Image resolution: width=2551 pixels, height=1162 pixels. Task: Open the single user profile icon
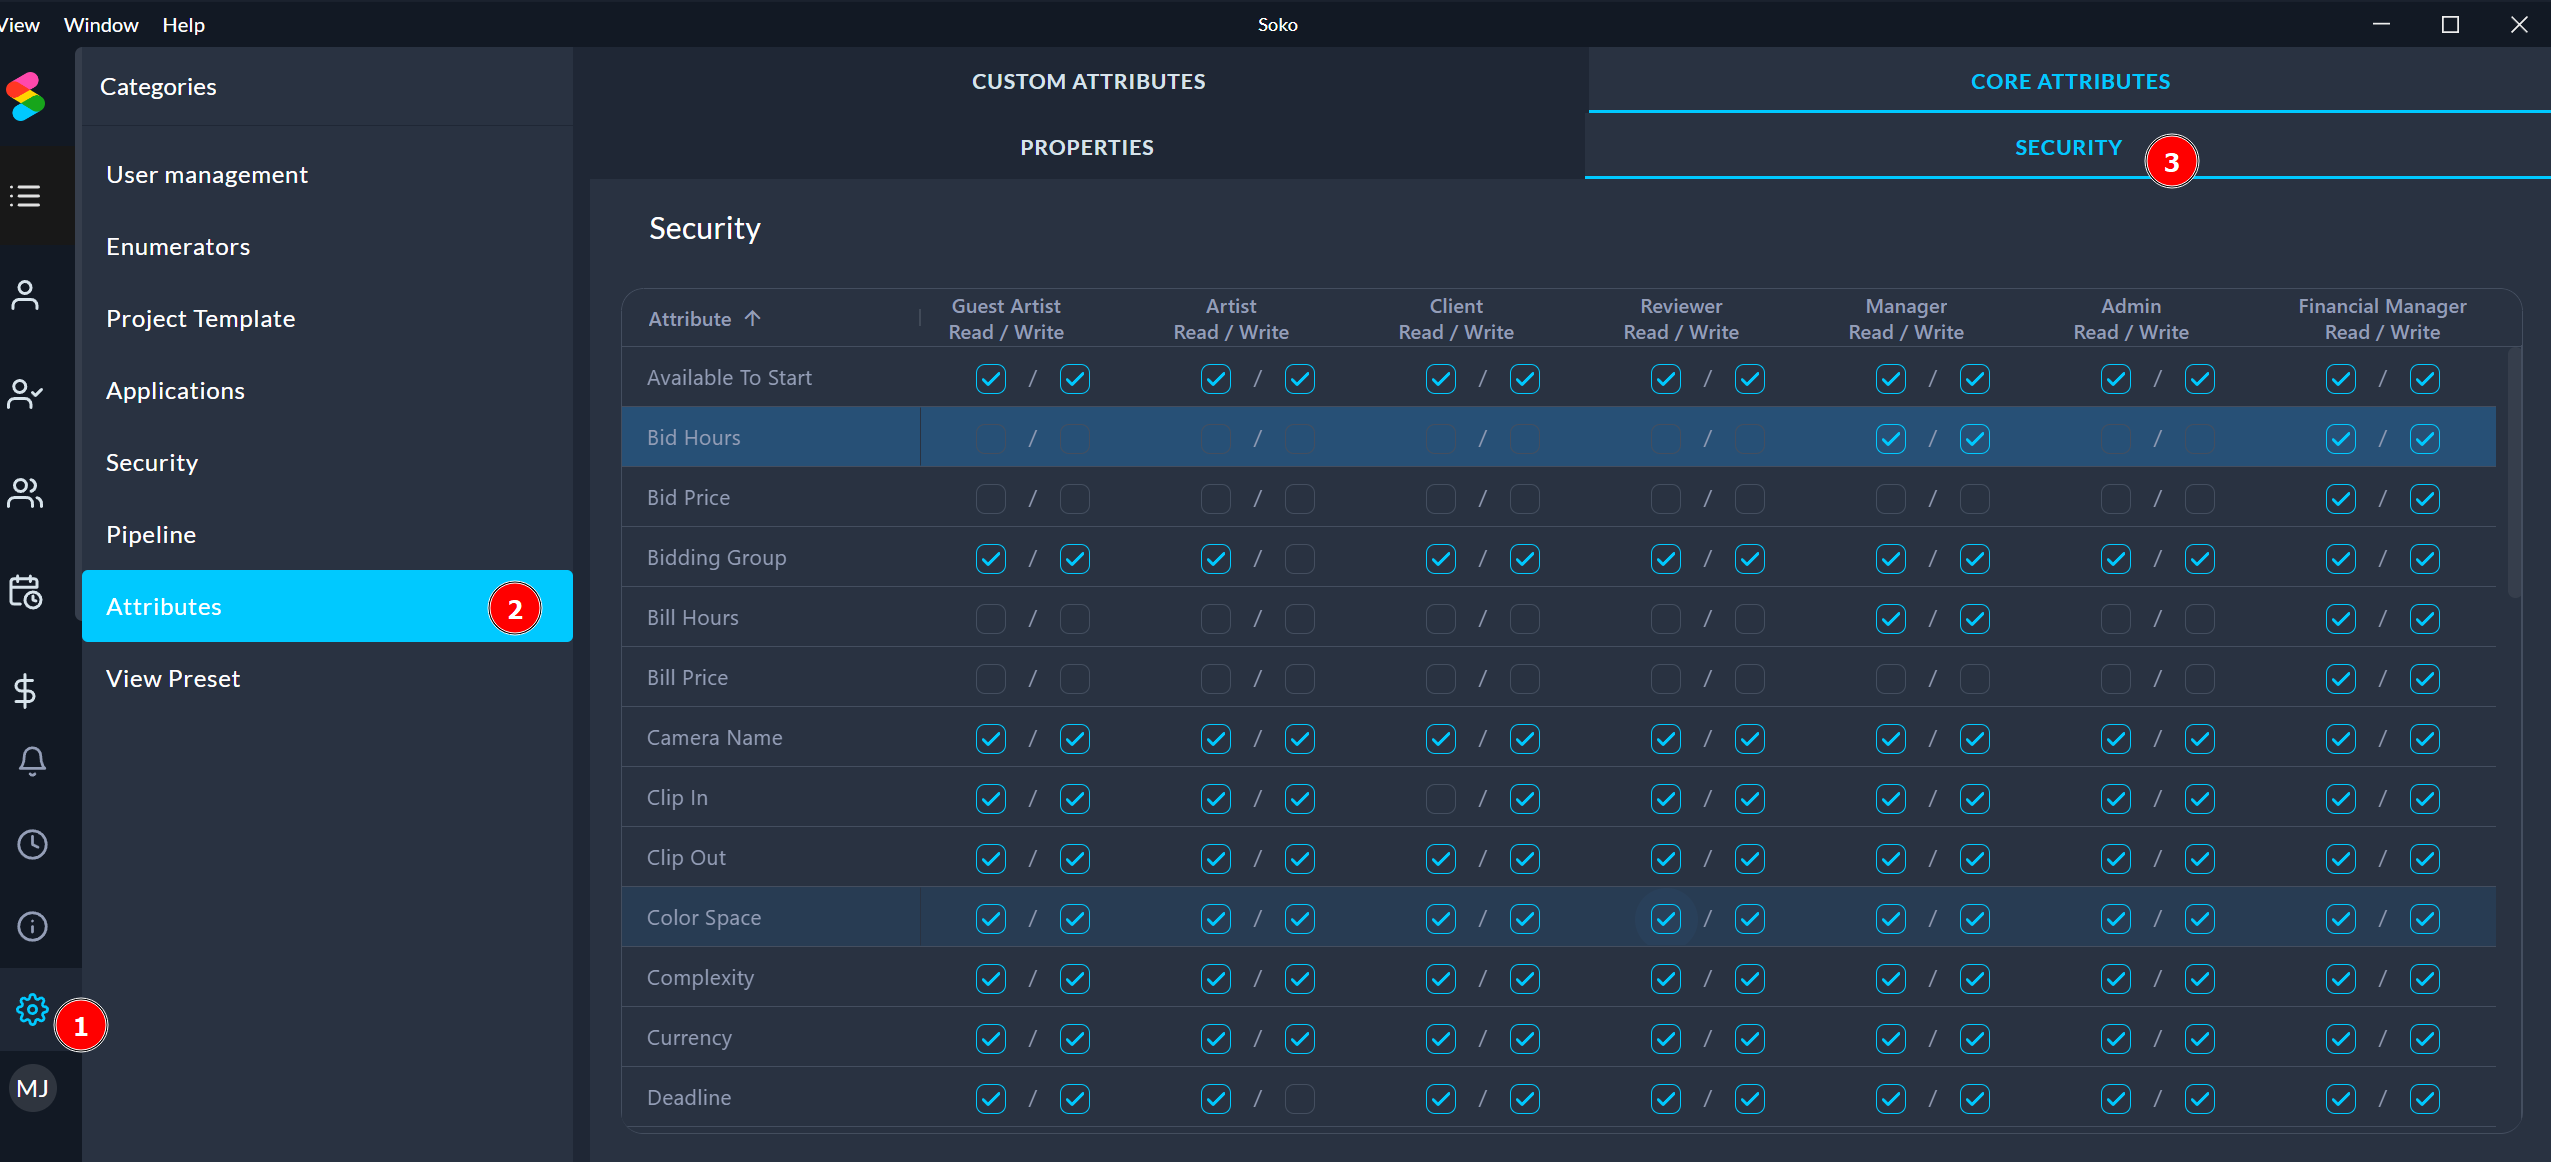(26, 295)
